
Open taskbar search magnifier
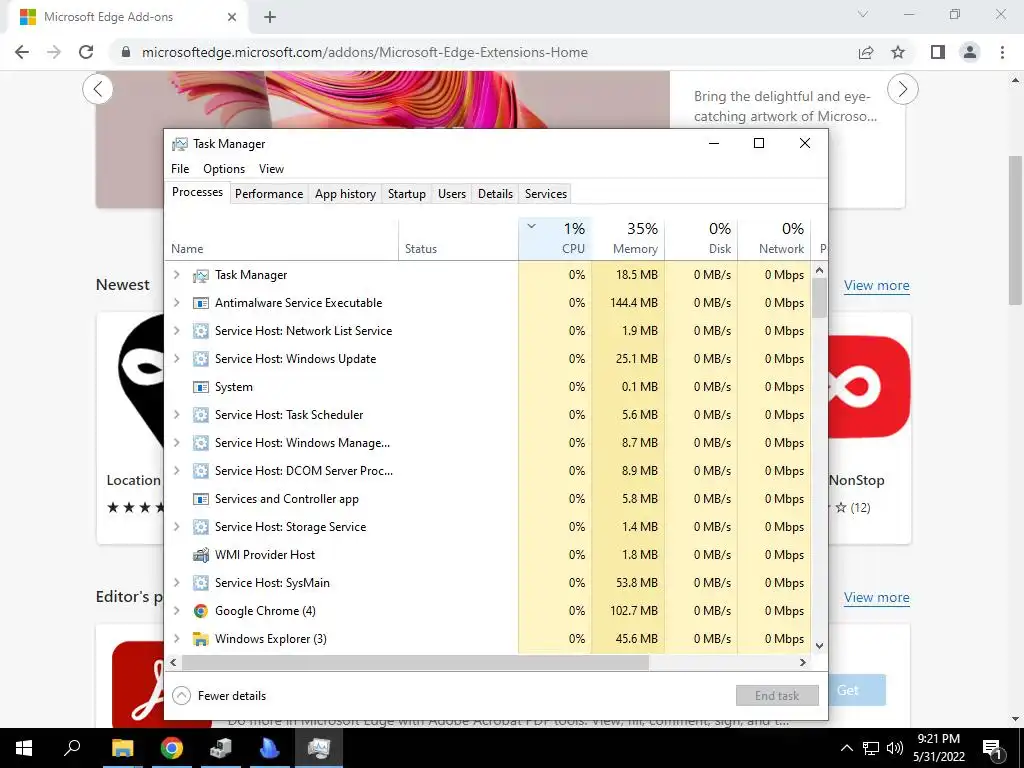coord(72,748)
